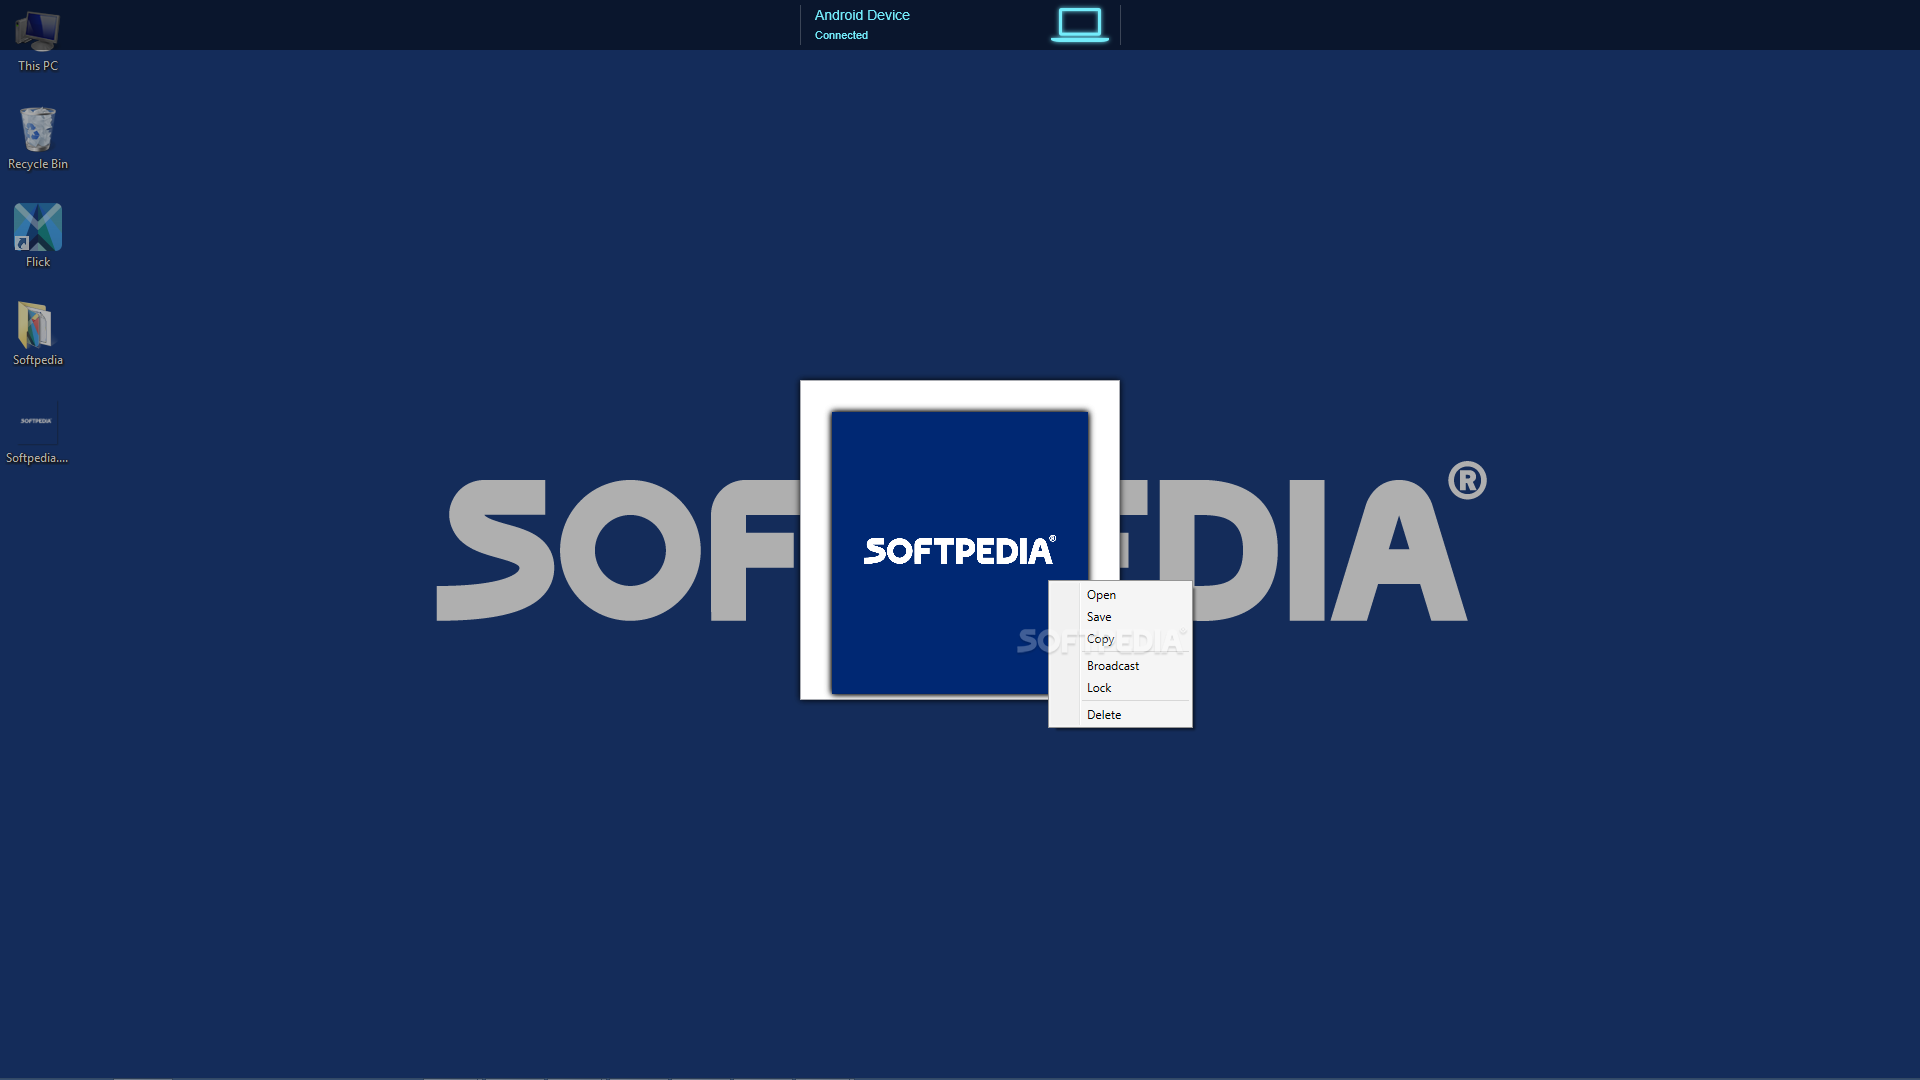This screenshot has height=1080, width=1920.
Task: Choose Delete from the context menu
Action: click(x=1120, y=715)
